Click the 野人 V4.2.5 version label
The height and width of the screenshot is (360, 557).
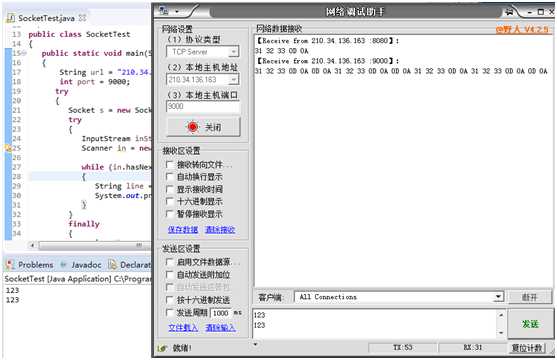(522, 29)
